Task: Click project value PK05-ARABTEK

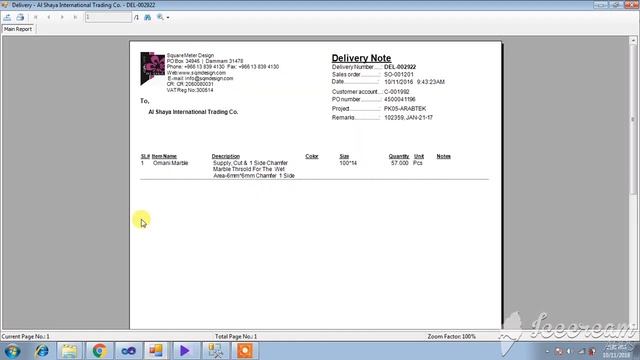Action: coord(405,109)
